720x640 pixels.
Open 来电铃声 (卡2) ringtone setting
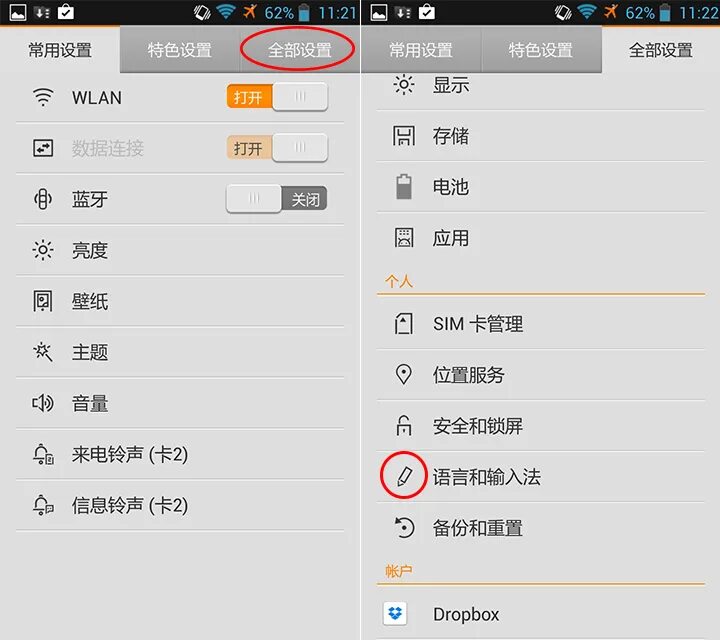180,455
